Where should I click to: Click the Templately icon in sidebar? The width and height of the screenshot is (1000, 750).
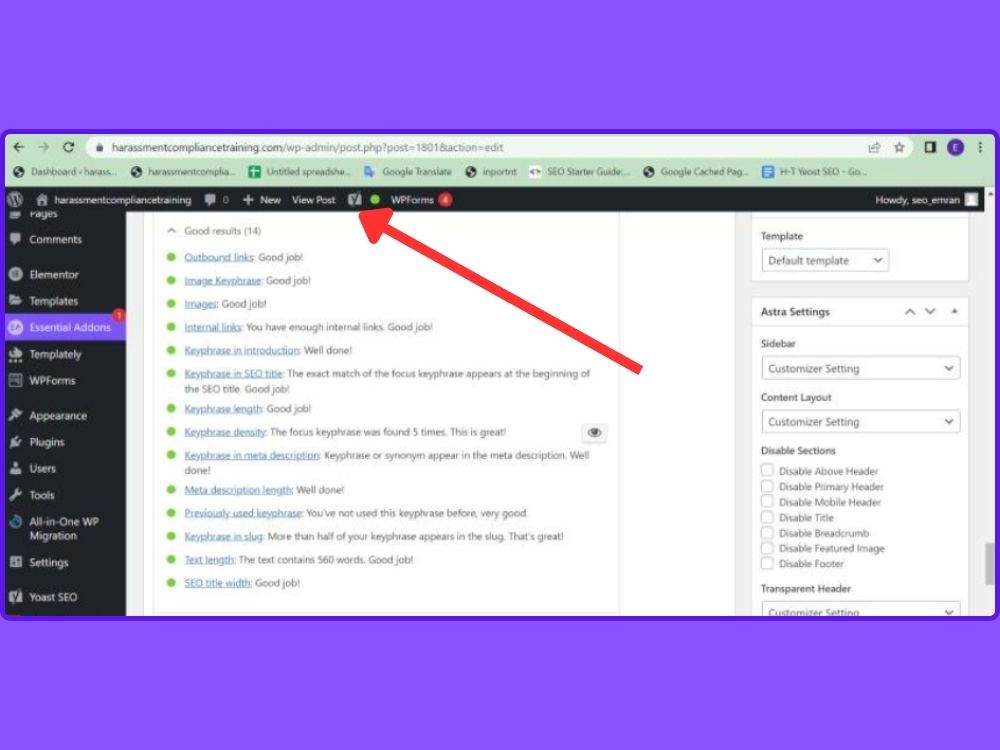click(16, 354)
